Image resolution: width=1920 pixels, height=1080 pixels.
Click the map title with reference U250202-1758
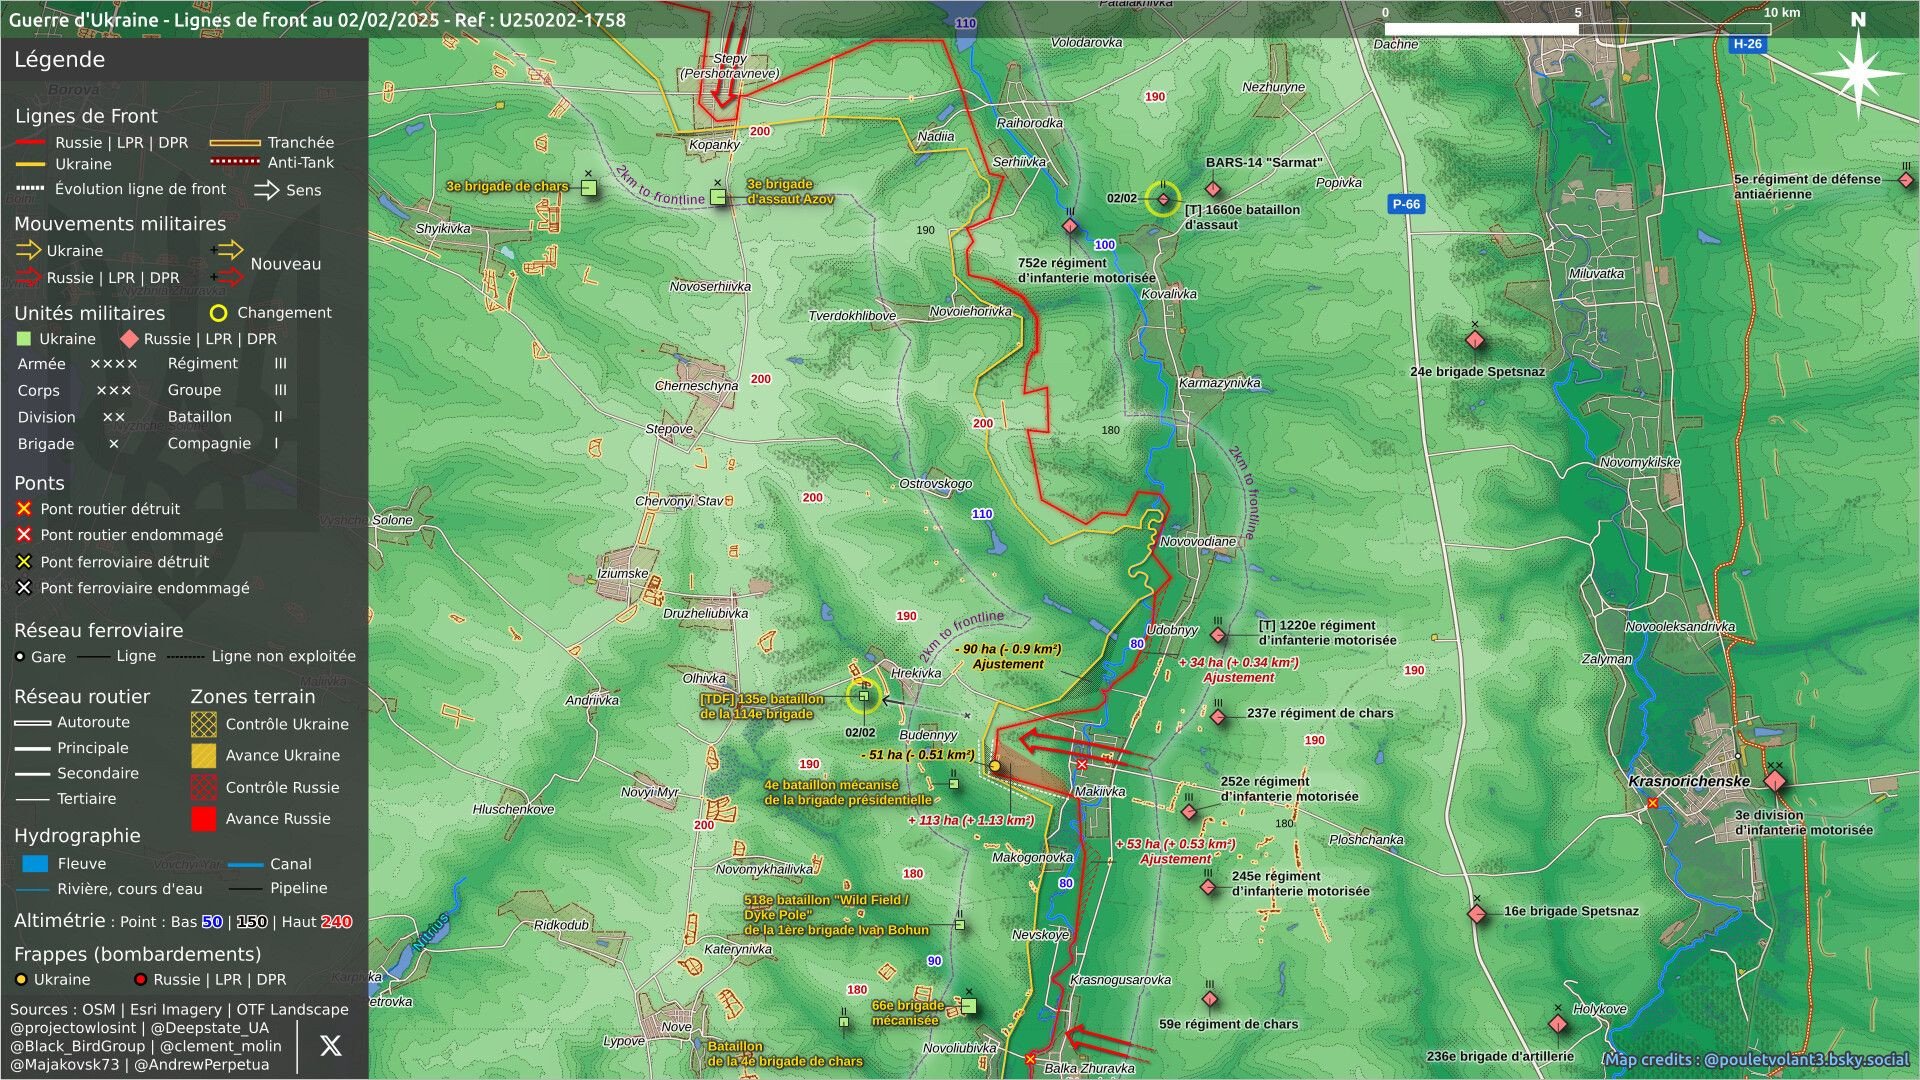[x=317, y=20]
